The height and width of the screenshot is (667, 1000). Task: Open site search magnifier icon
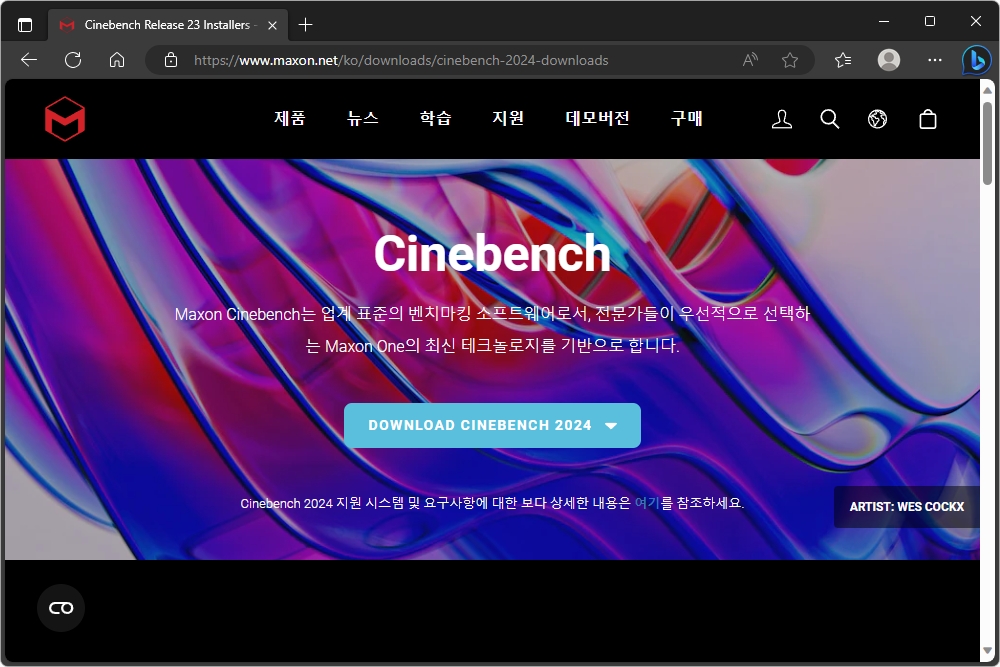tap(830, 119)
